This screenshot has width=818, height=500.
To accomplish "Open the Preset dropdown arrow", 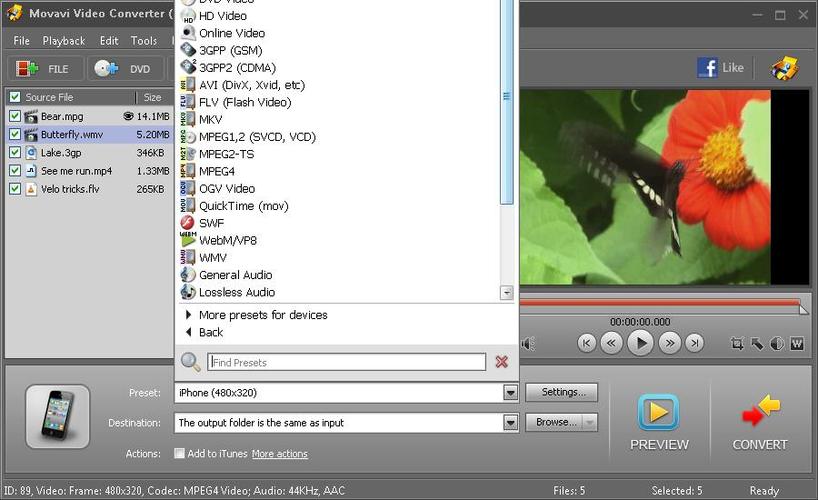I will [510, 392].
